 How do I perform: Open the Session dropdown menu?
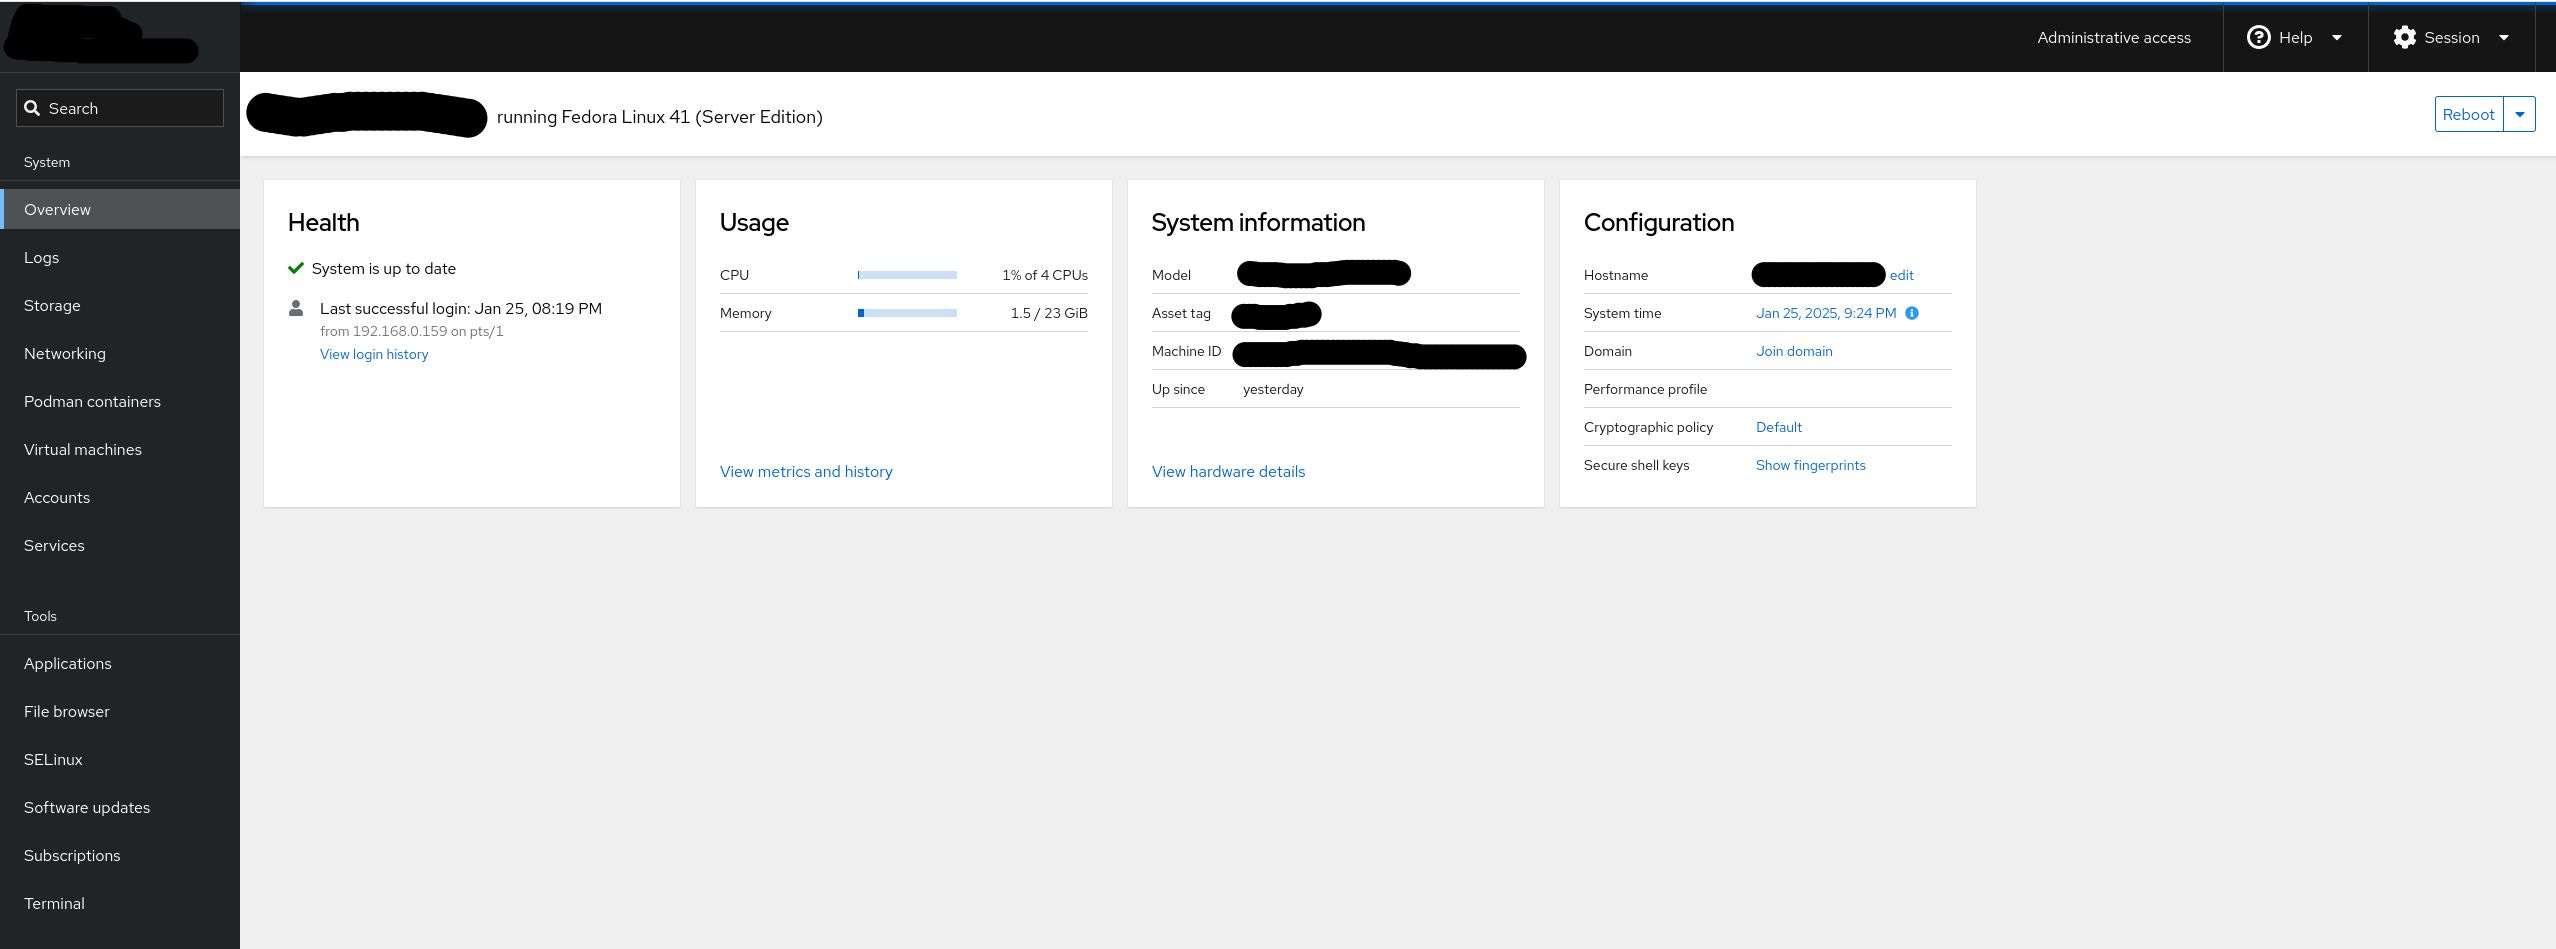tap(2451, 37)
